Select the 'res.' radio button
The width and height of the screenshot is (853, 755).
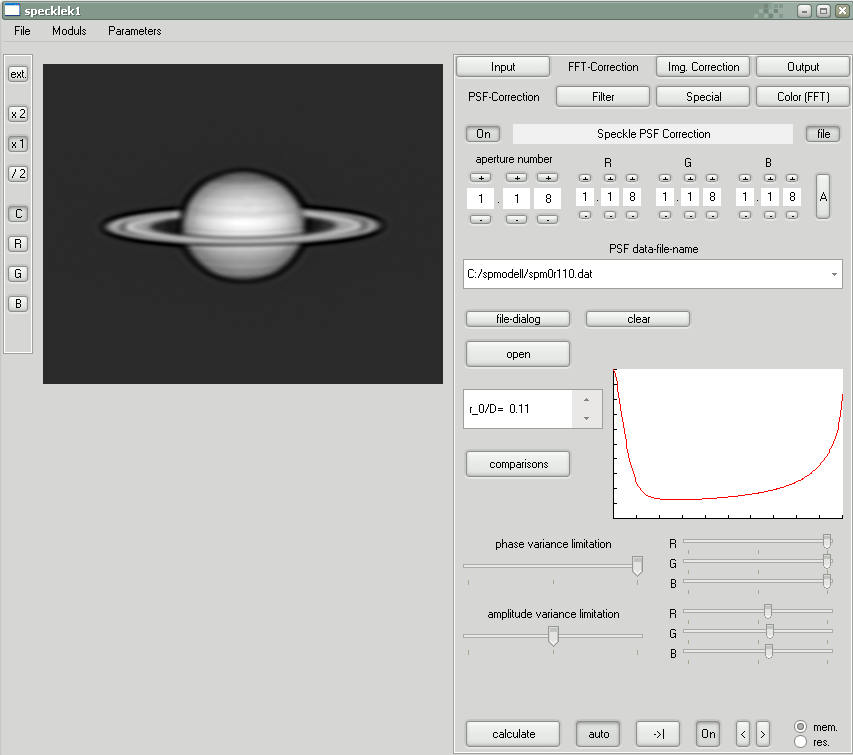pyautogui.click(x=801, y=742)
